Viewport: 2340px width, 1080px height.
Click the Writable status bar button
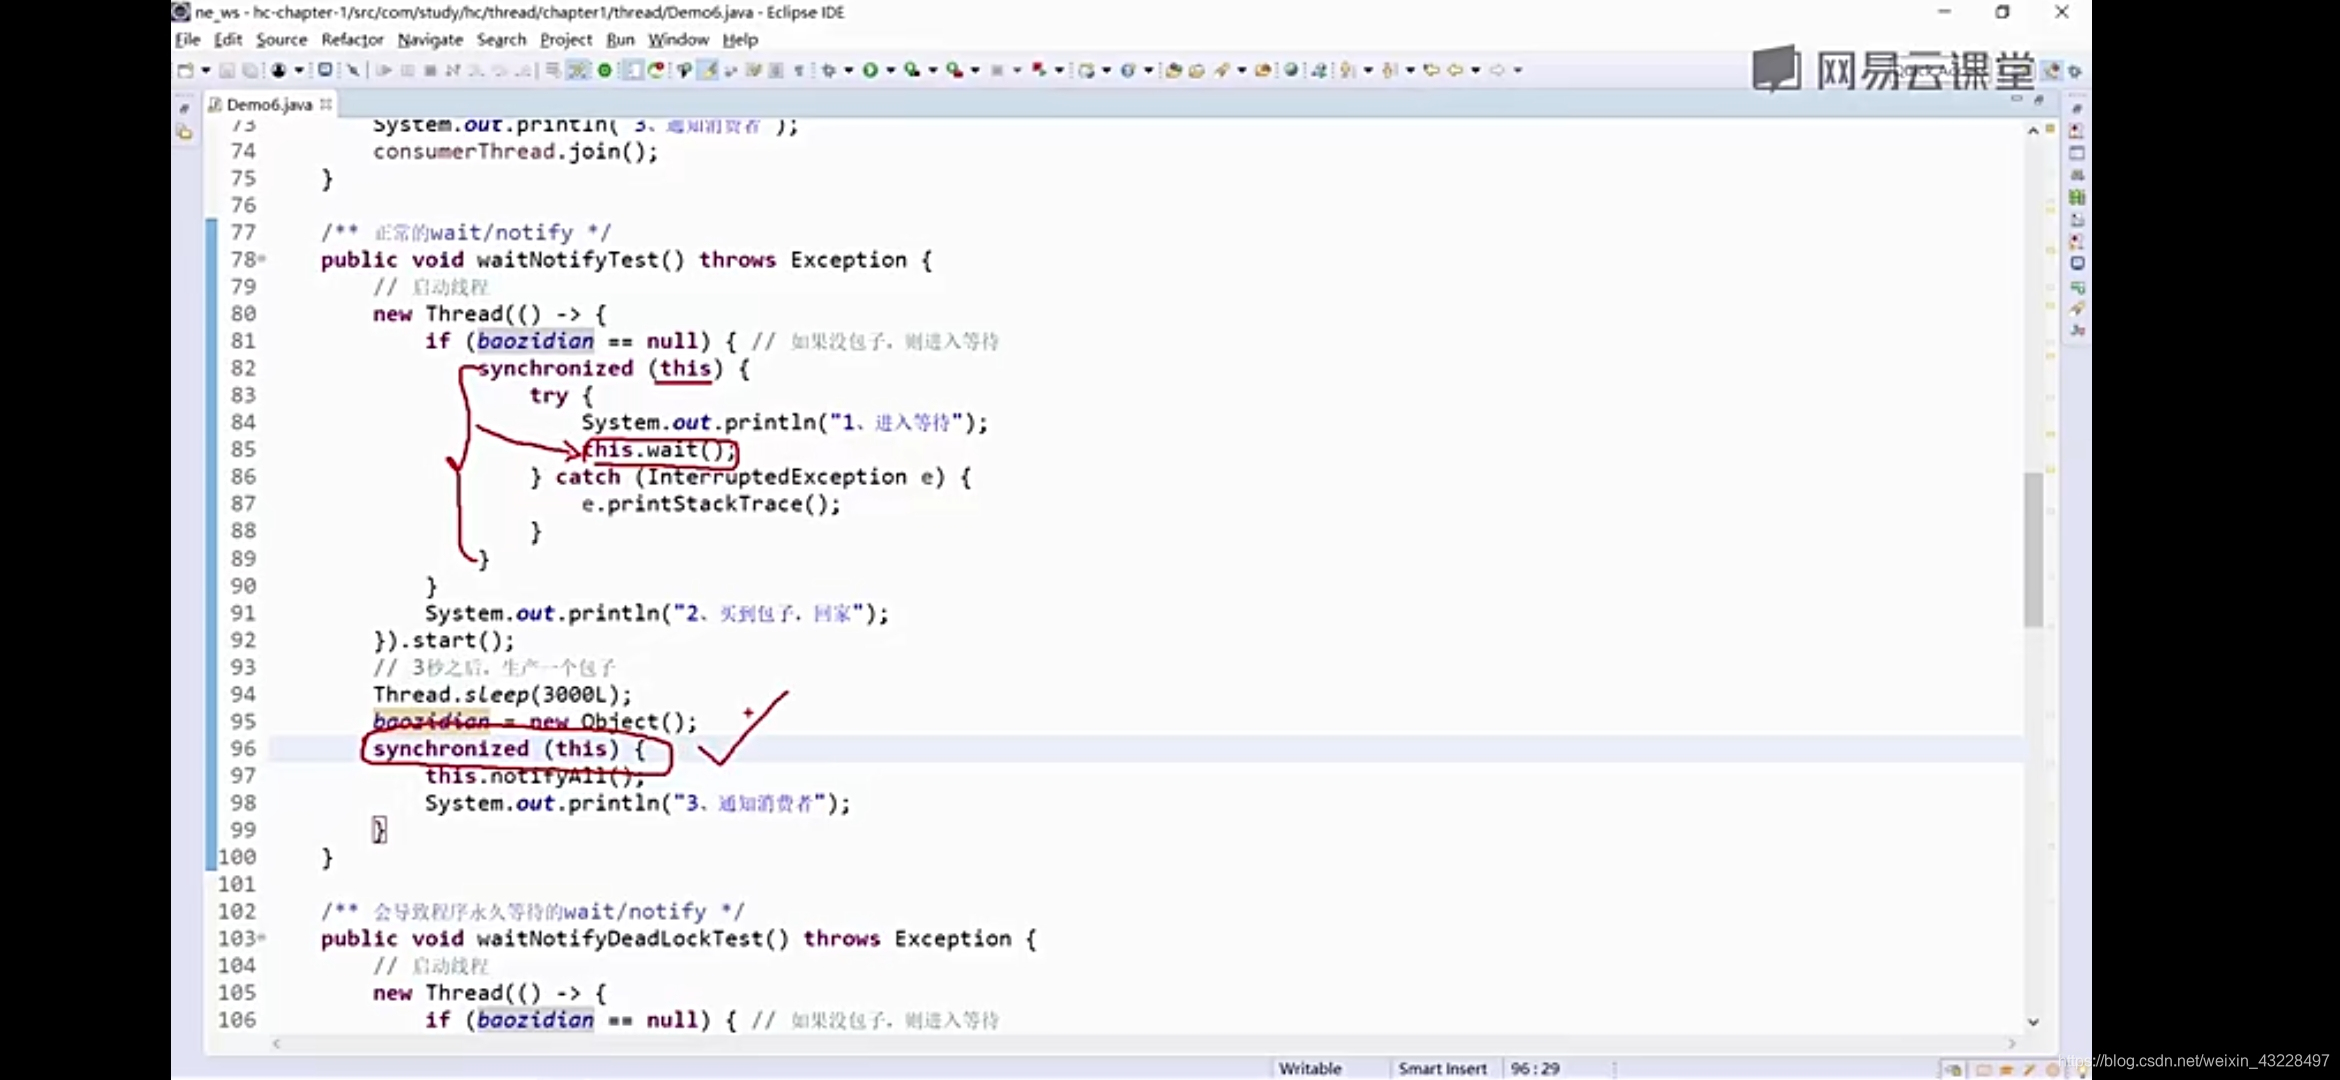click(1310, 1068)
